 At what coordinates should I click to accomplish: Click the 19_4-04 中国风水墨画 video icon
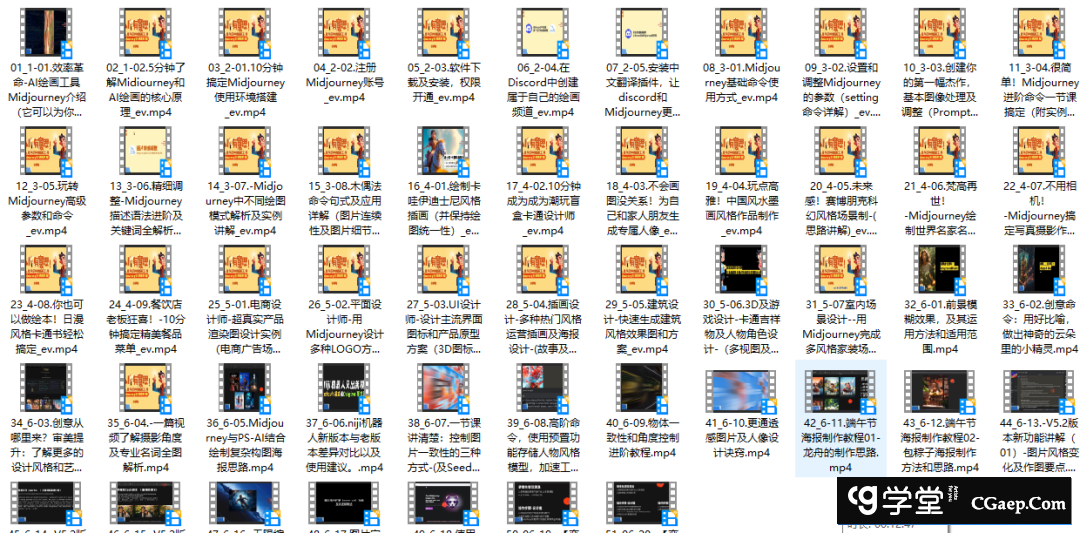pyautogui.click(x=741, y=151)
